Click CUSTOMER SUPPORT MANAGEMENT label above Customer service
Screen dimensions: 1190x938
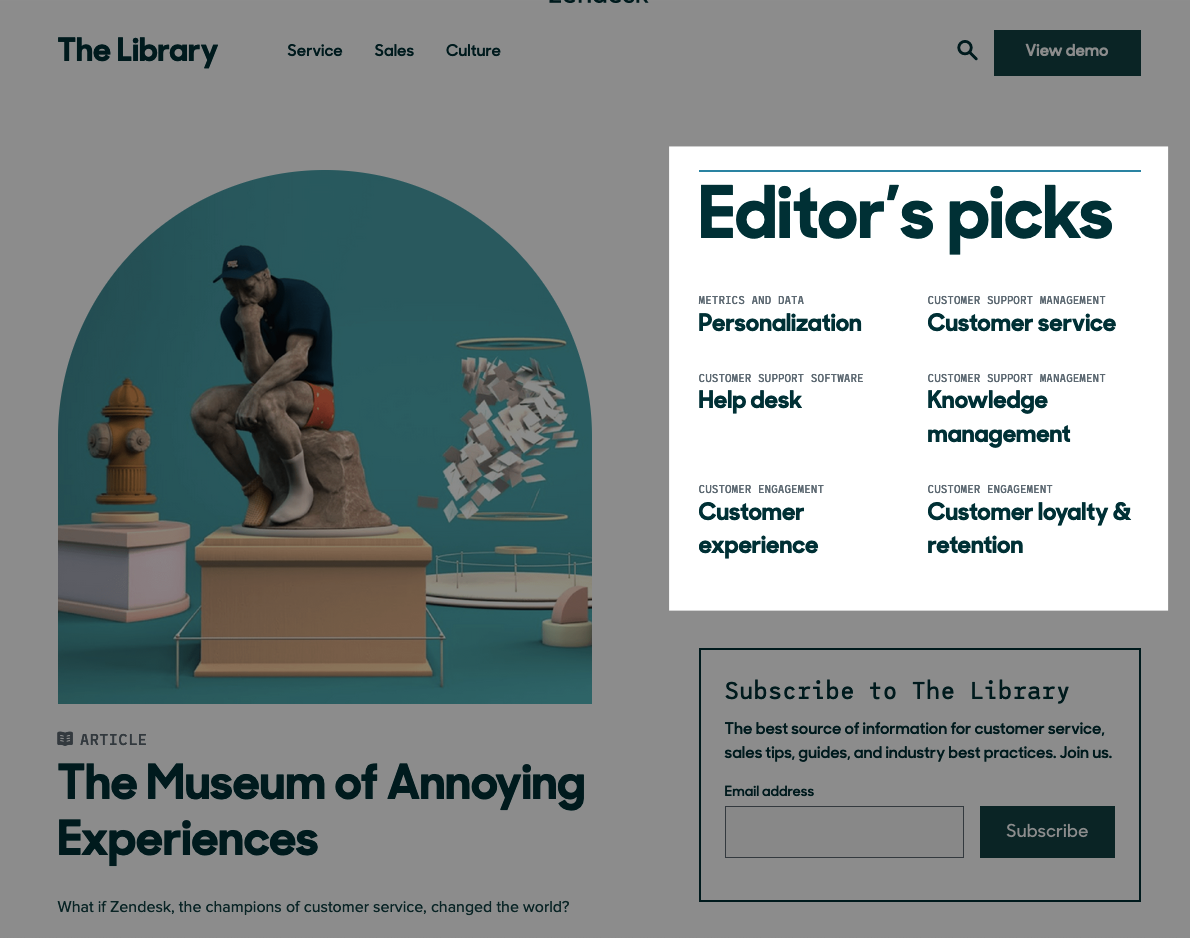(1016, 301)
